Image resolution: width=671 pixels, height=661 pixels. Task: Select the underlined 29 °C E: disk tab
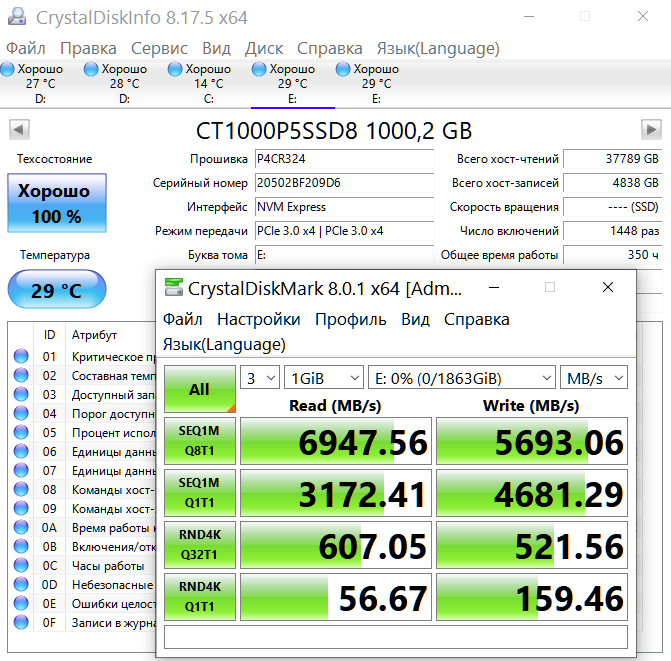[292, 83]
